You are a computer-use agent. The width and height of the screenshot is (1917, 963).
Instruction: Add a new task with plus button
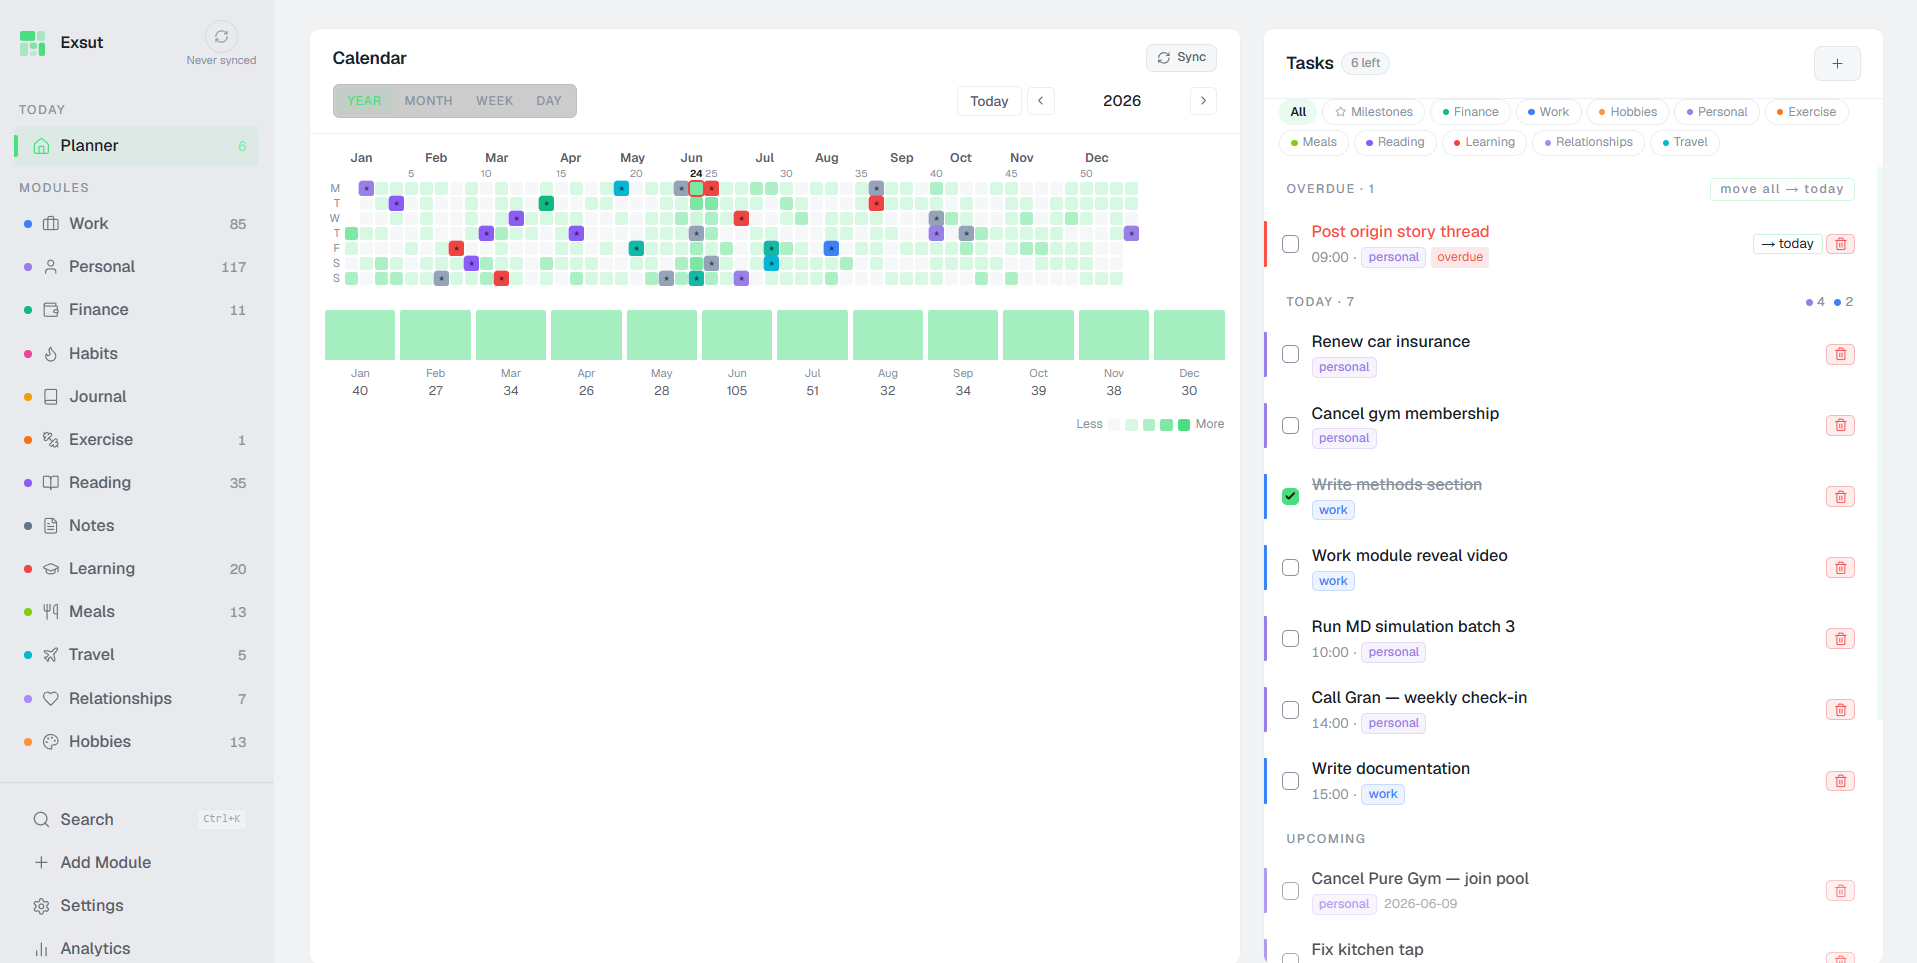1837,63
